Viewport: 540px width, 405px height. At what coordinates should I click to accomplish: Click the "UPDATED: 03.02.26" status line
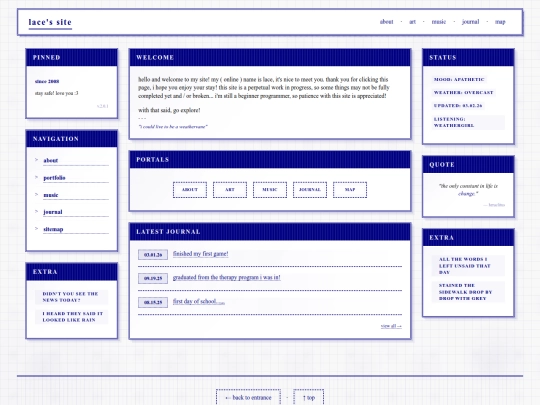click(x=458, y=106)
